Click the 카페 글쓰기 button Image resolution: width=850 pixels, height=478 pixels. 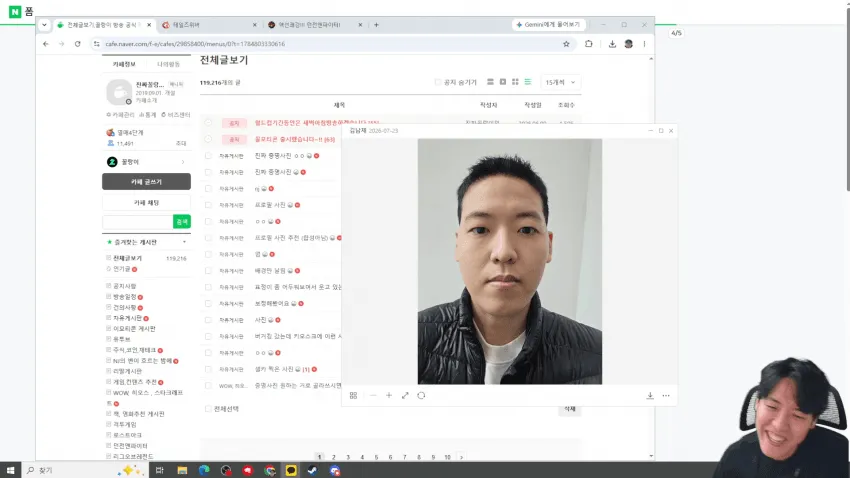click(146, 182)
